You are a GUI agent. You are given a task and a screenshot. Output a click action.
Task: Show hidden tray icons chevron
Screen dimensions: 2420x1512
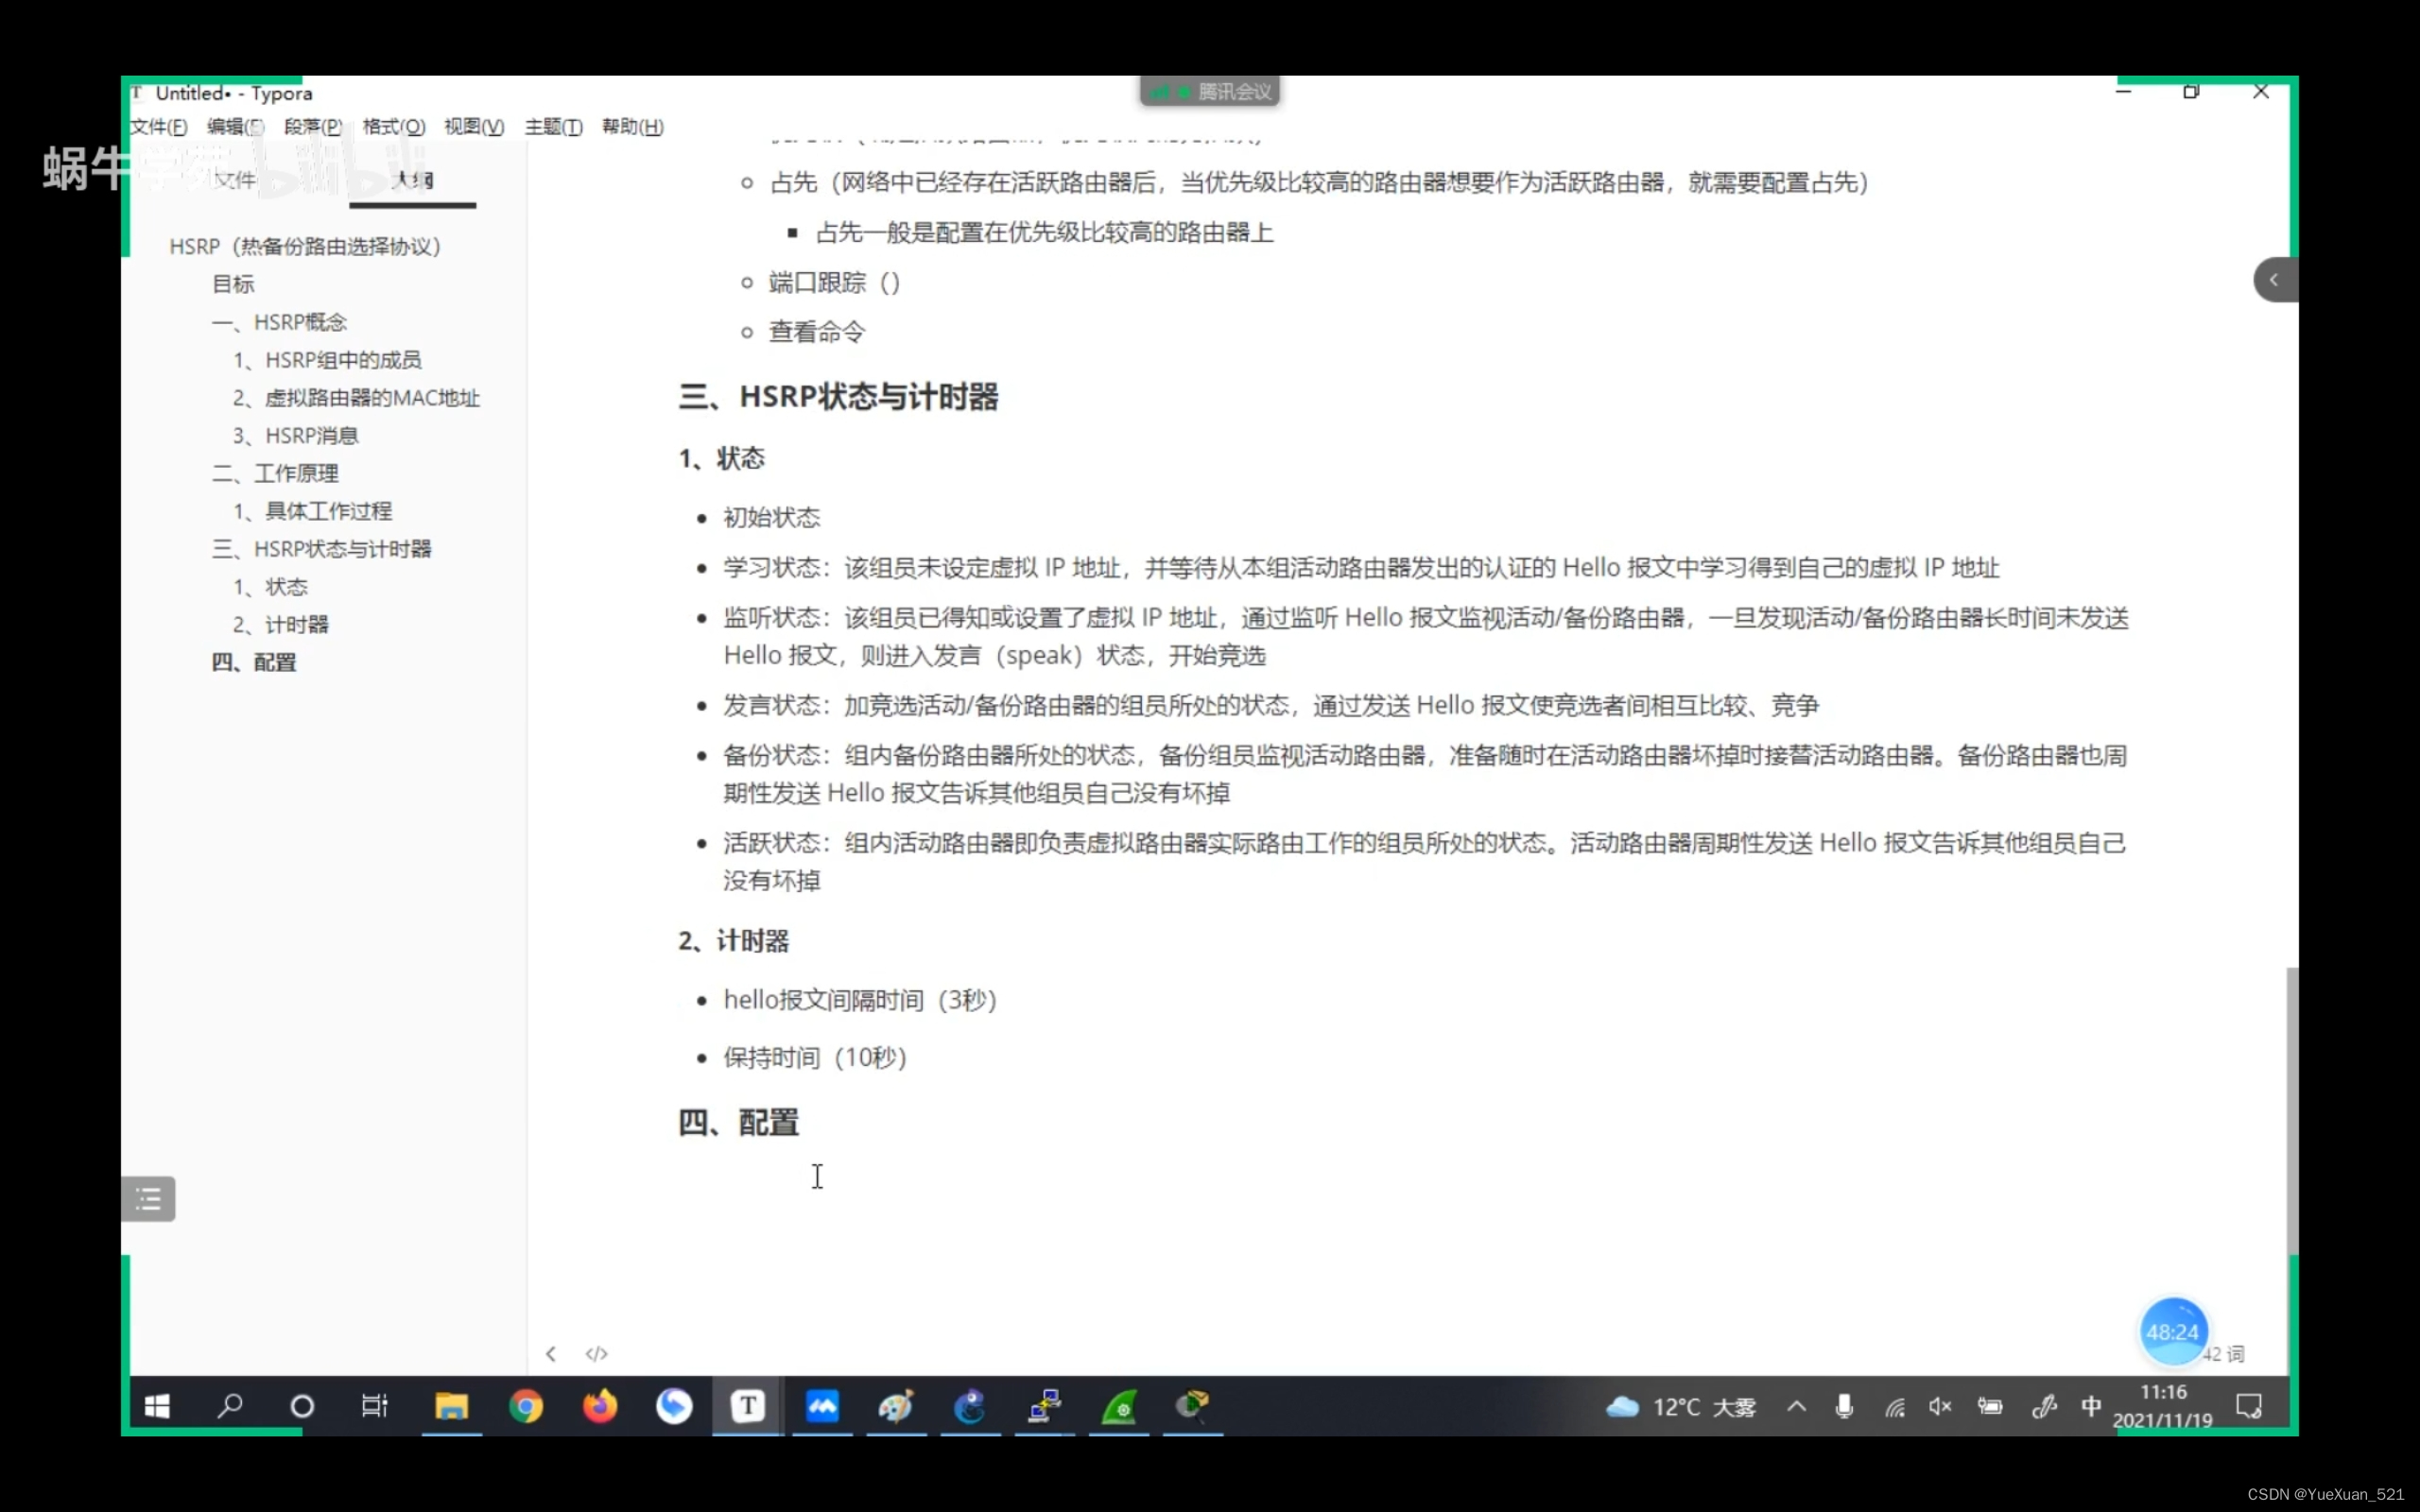(x=1797, y=1407)
